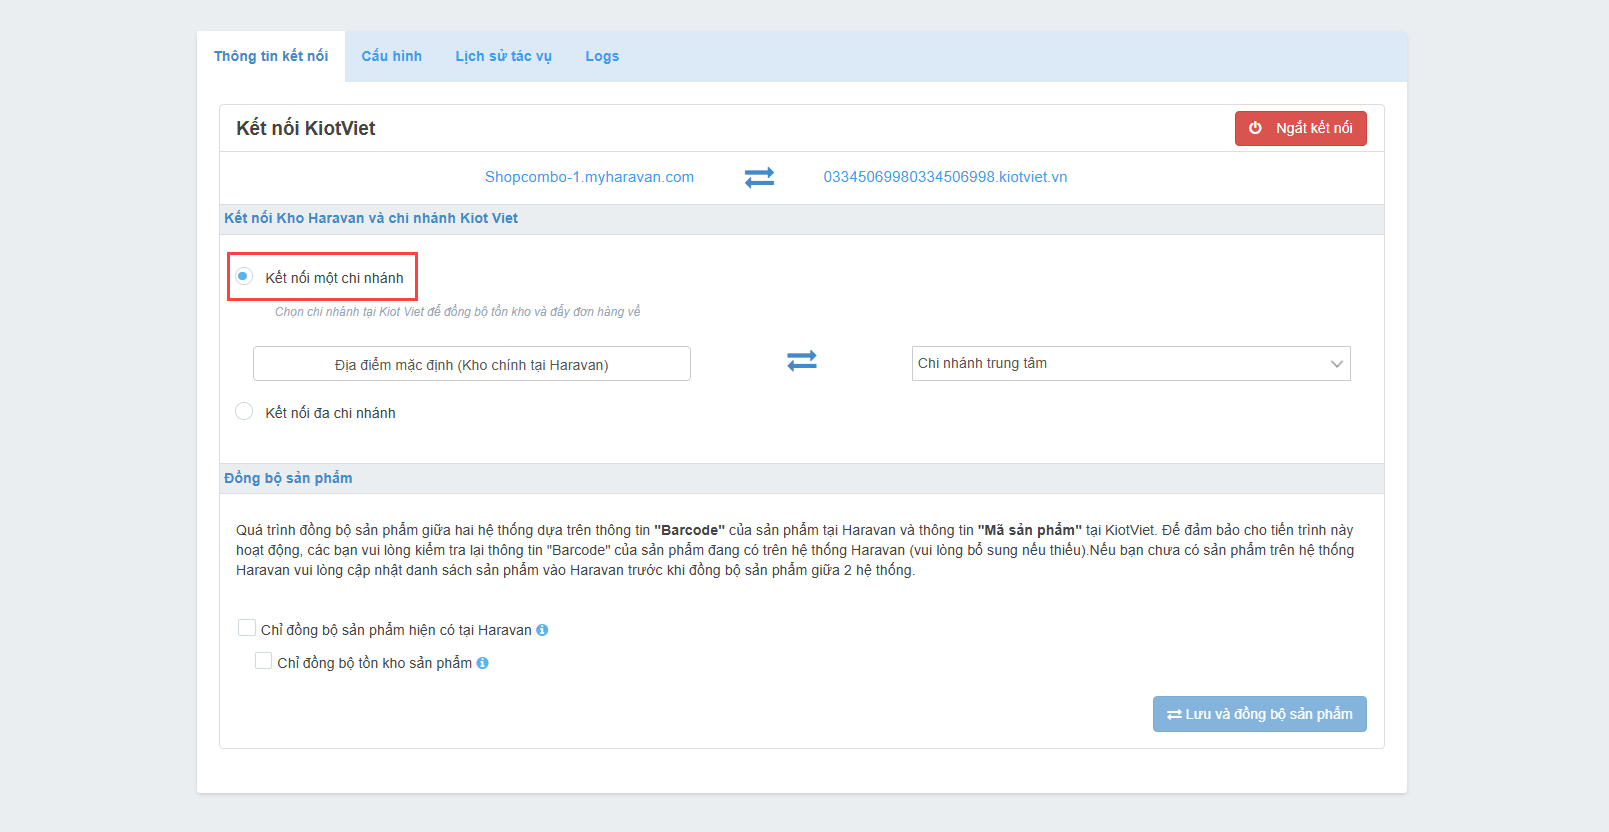Go to the Logs tab
Viewport: 1609px width, 832px height.
[602, 56]
